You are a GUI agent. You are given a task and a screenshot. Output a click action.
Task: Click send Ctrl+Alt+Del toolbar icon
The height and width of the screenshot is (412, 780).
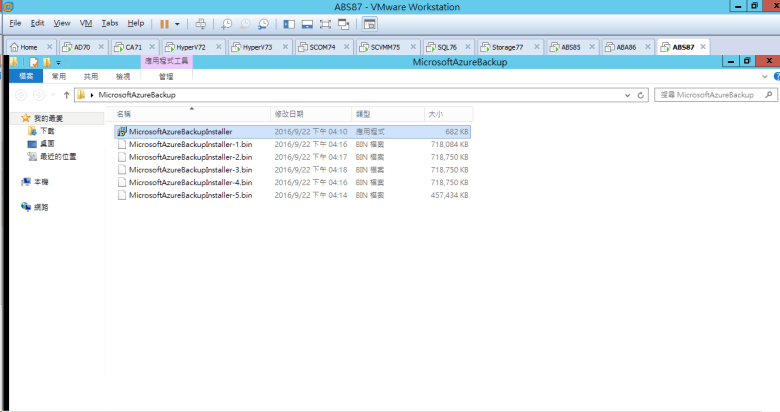point(201,23)
